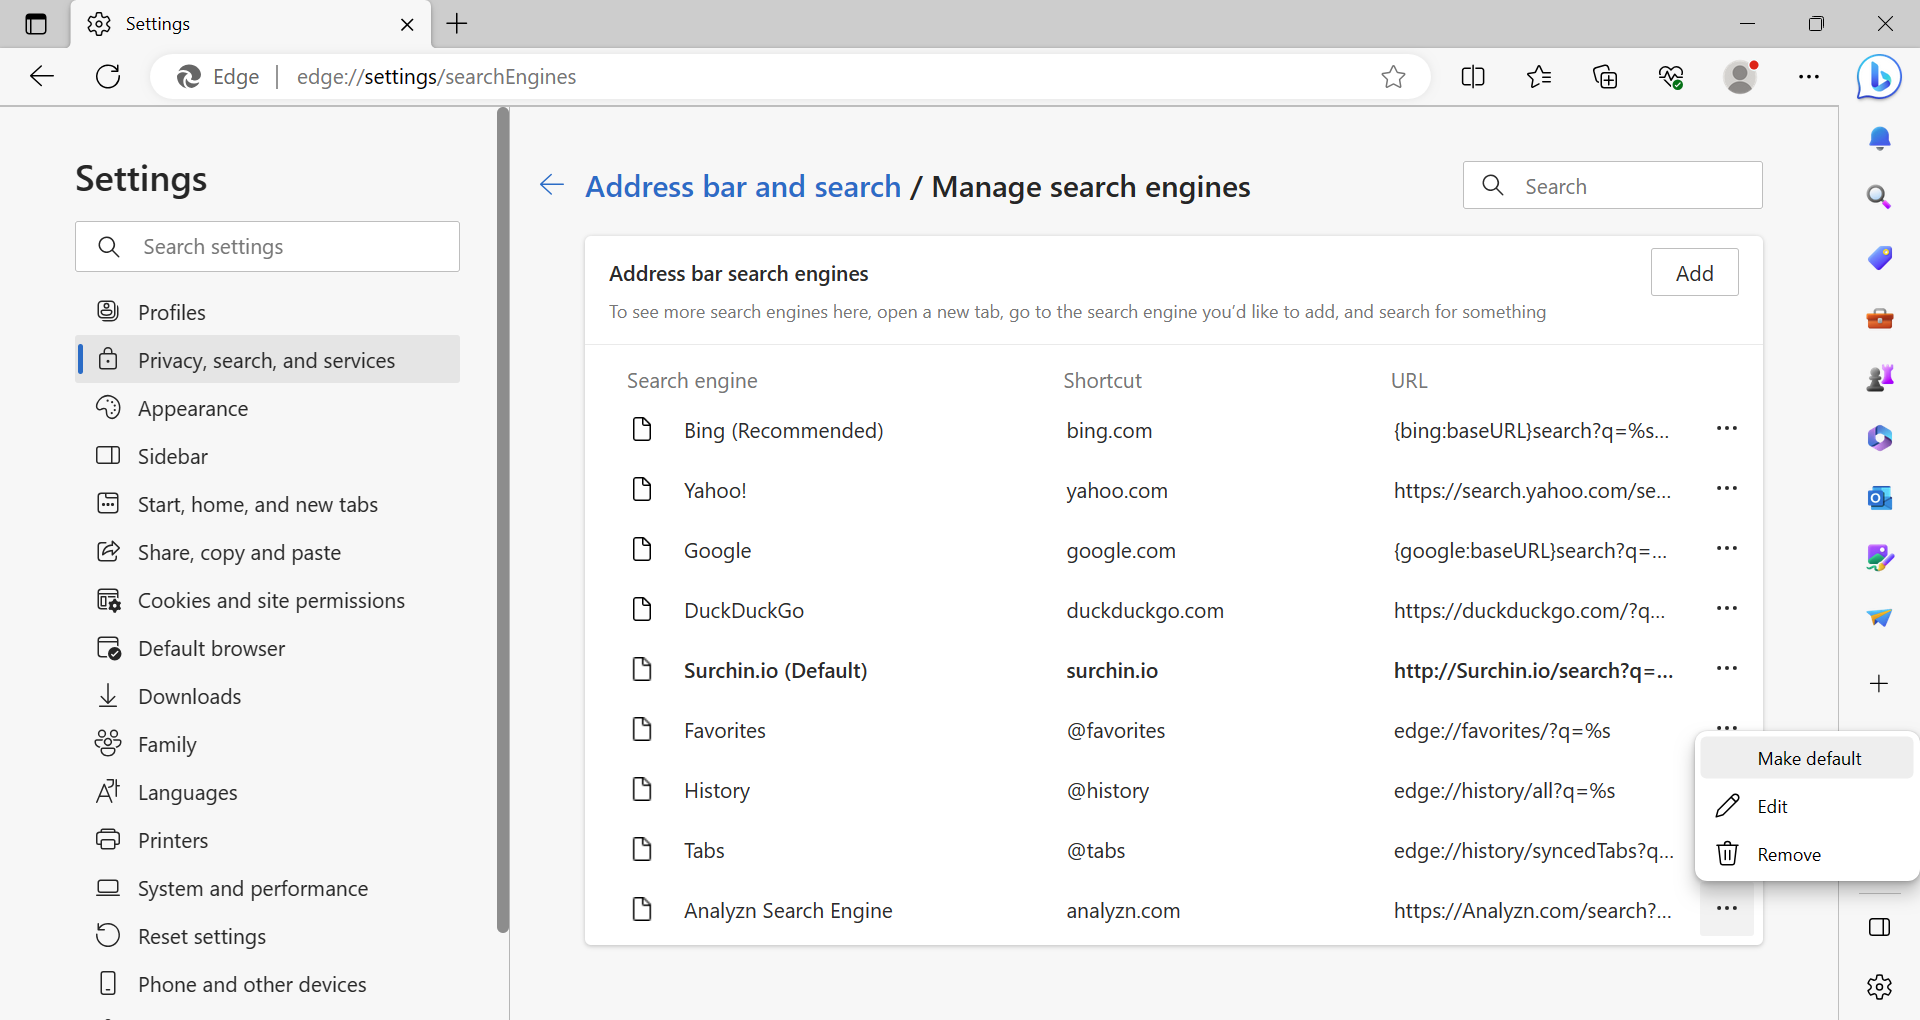Open Start, home, and new tabs
Image resolution: width=1920 pixels, height=1020 pixels.
pos(268,504)
